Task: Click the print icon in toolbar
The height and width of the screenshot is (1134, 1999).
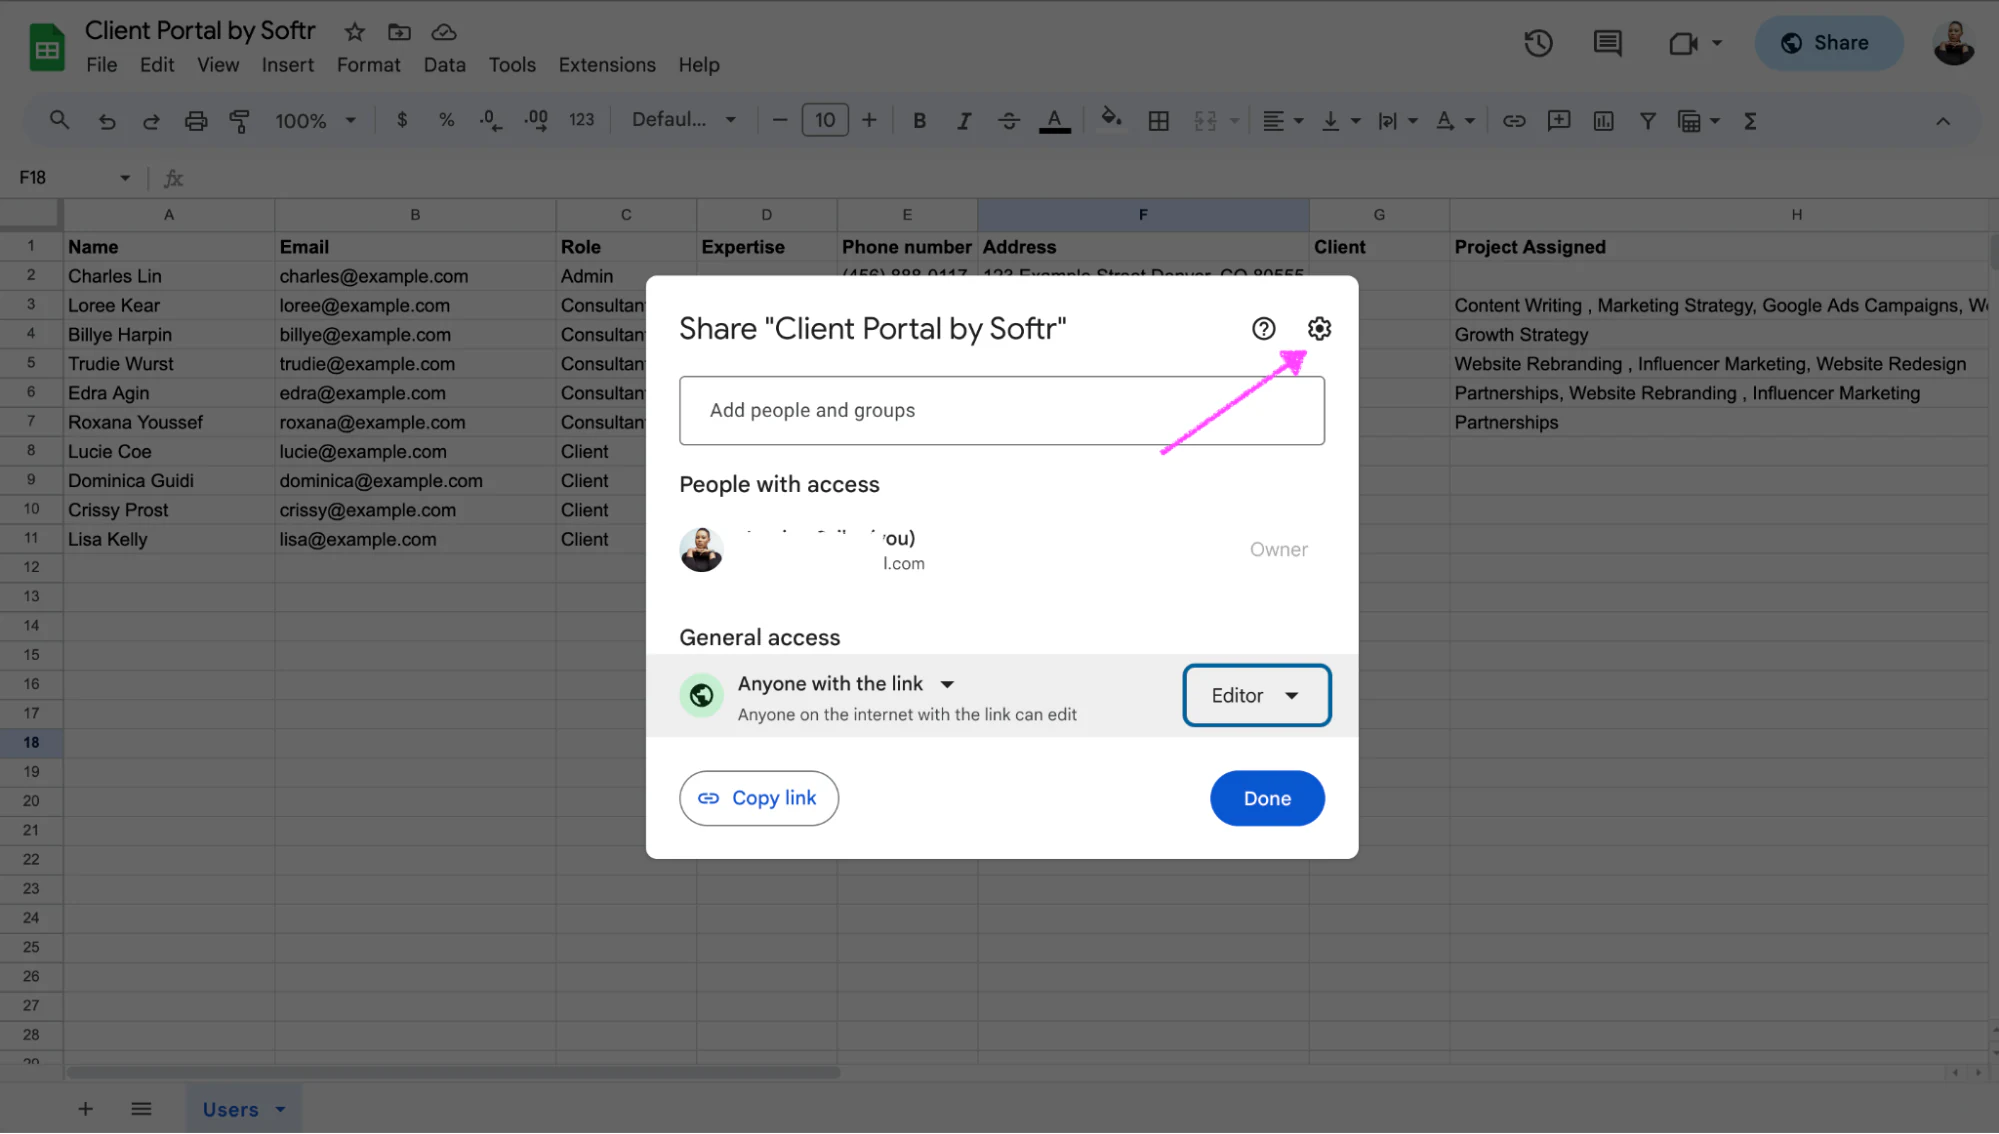Action: [196, 121]
